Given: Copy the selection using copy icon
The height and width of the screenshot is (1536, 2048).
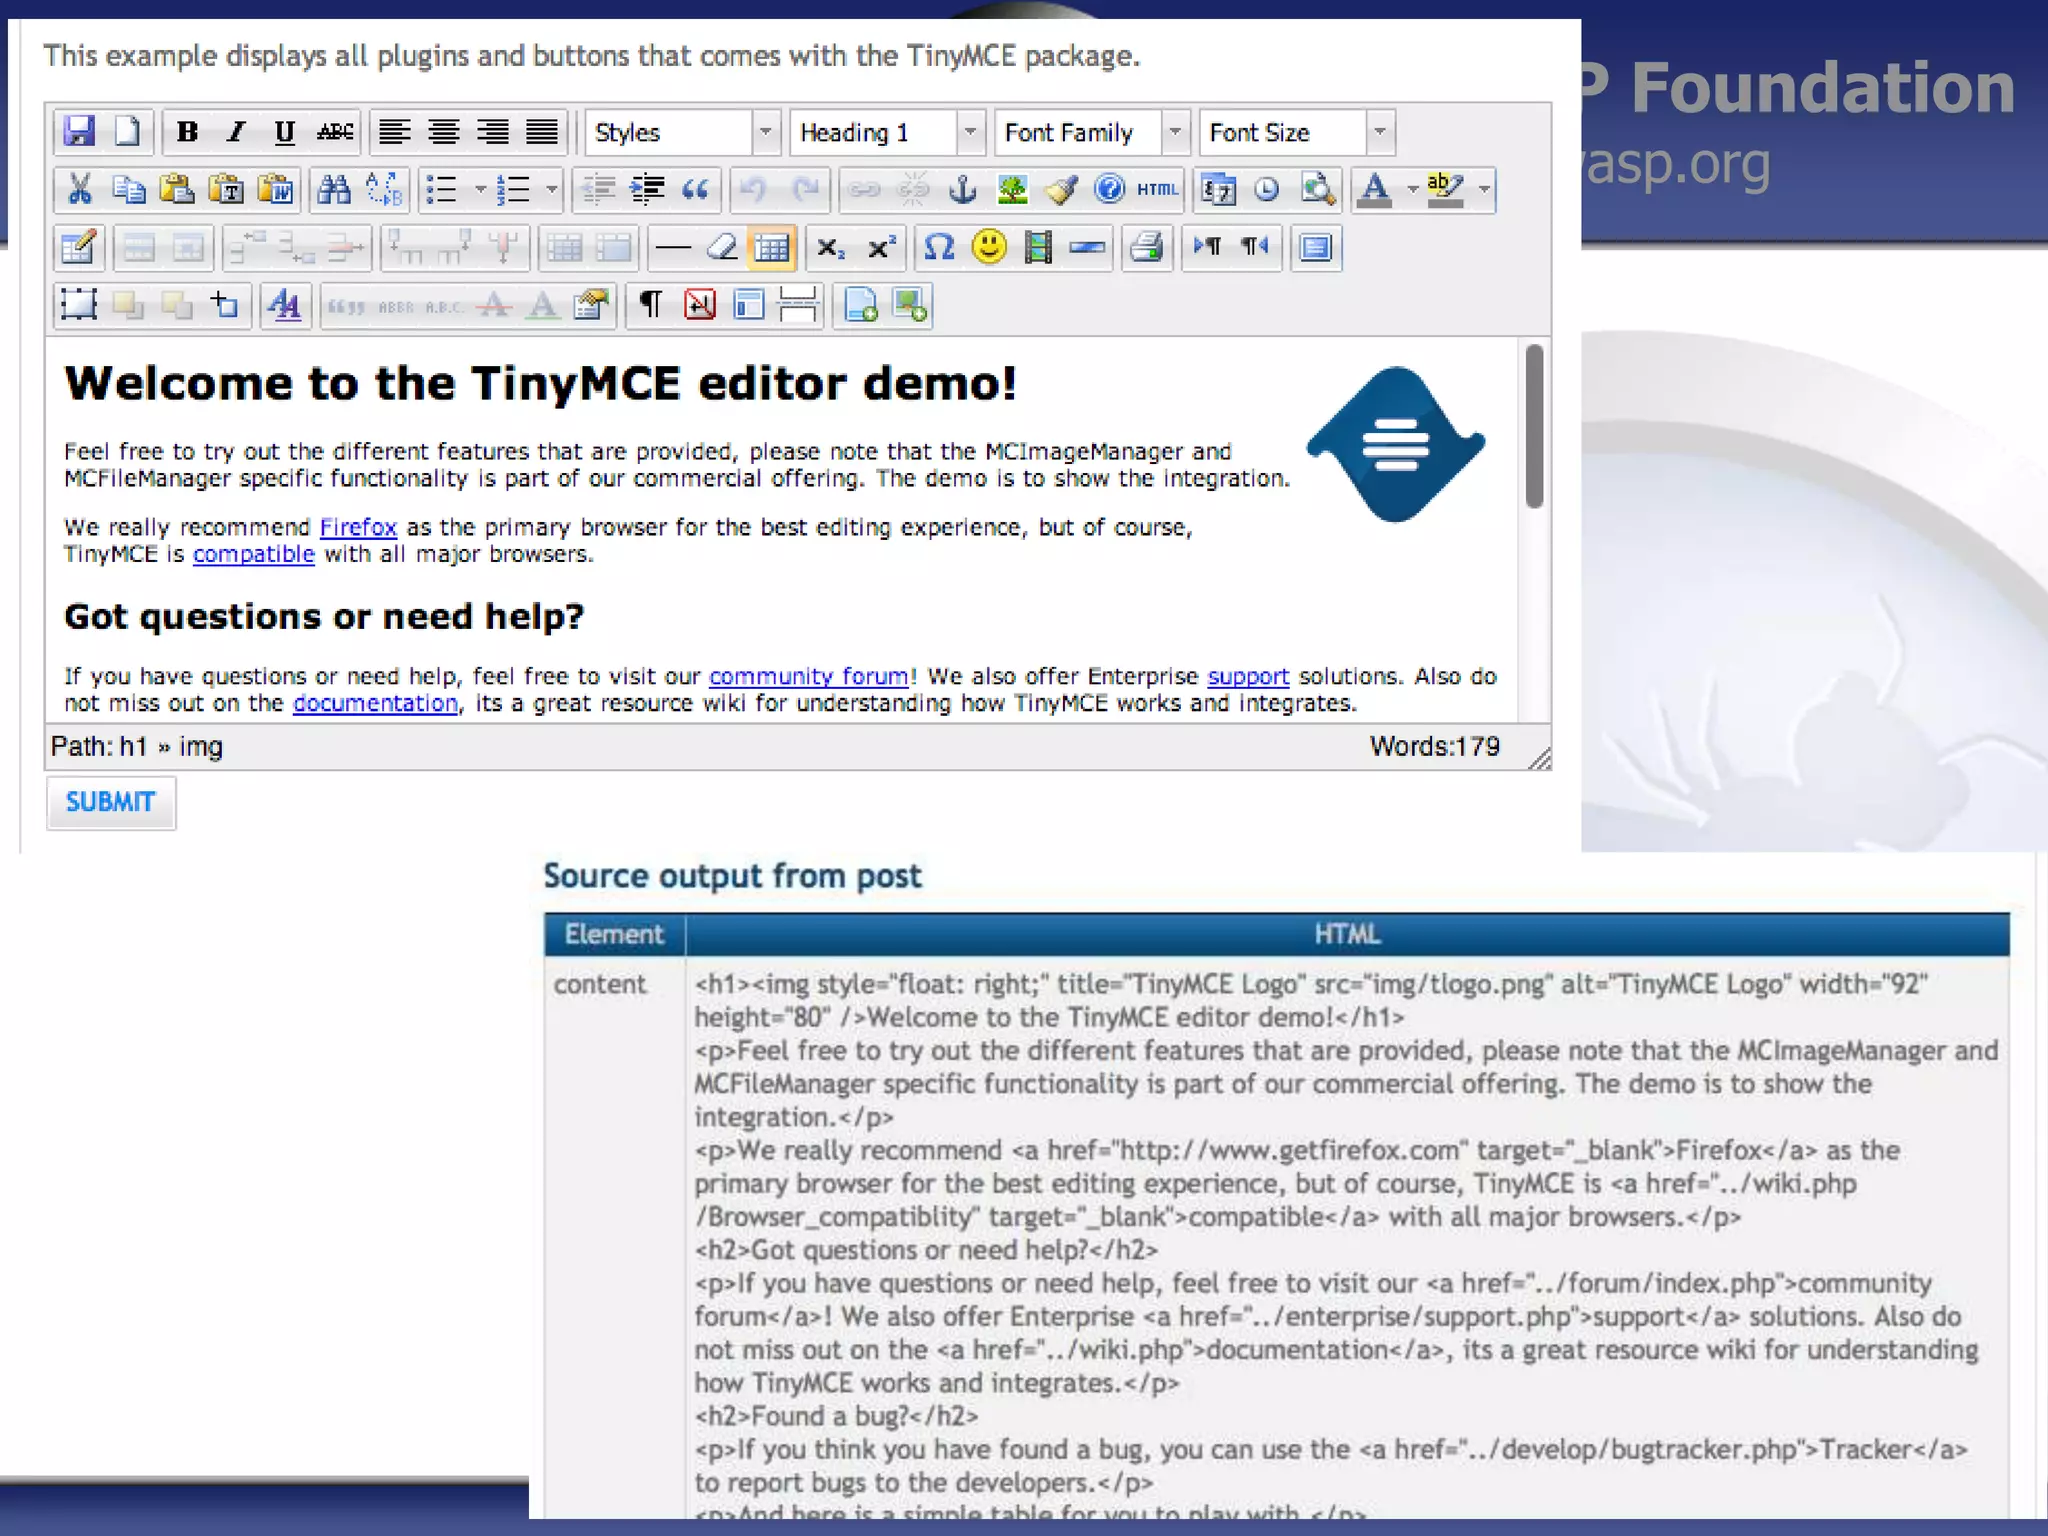Looking at the screenshot, I should tap(128, 189).
